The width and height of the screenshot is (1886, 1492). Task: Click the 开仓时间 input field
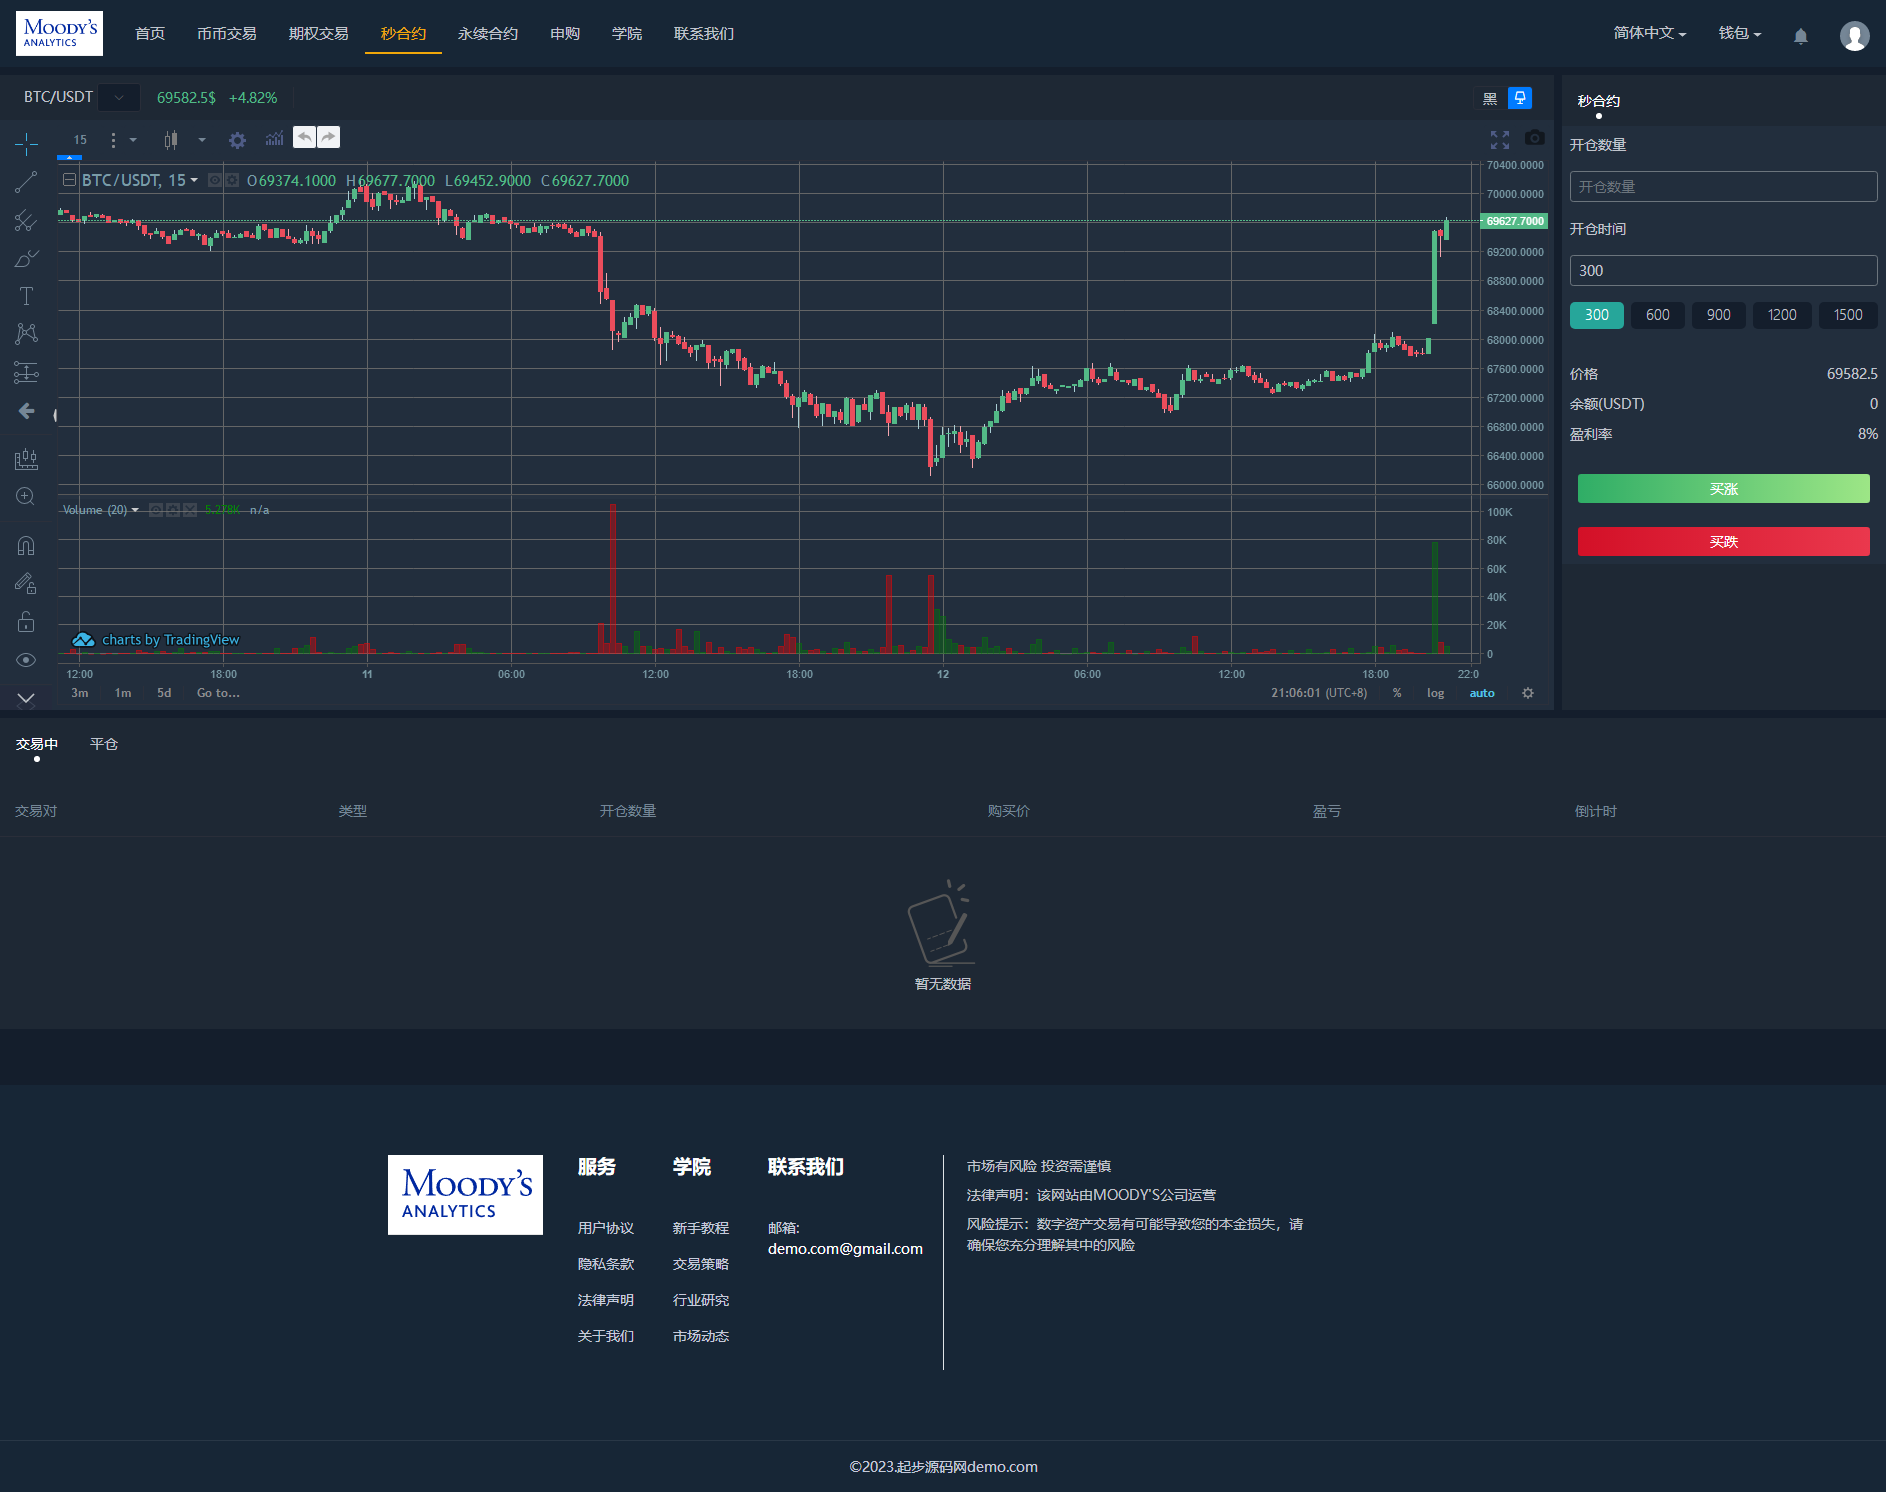1724,271
